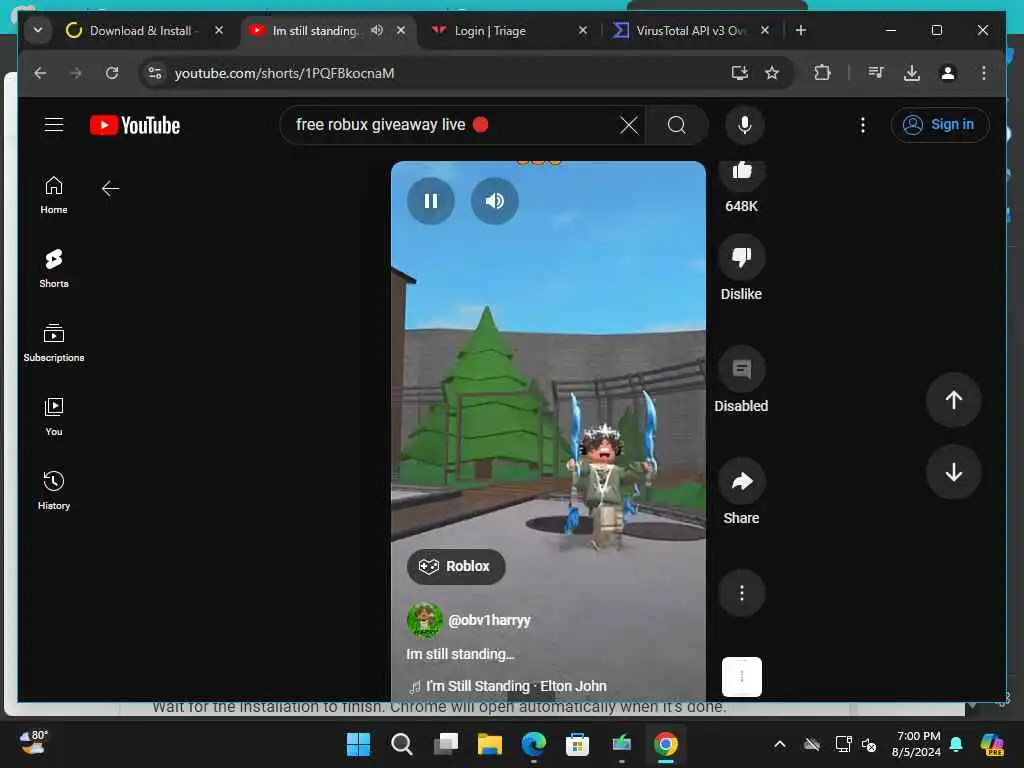Install YouTube app from address bar
Viewport: 1024px width, 768px height.
pos(739,73)
